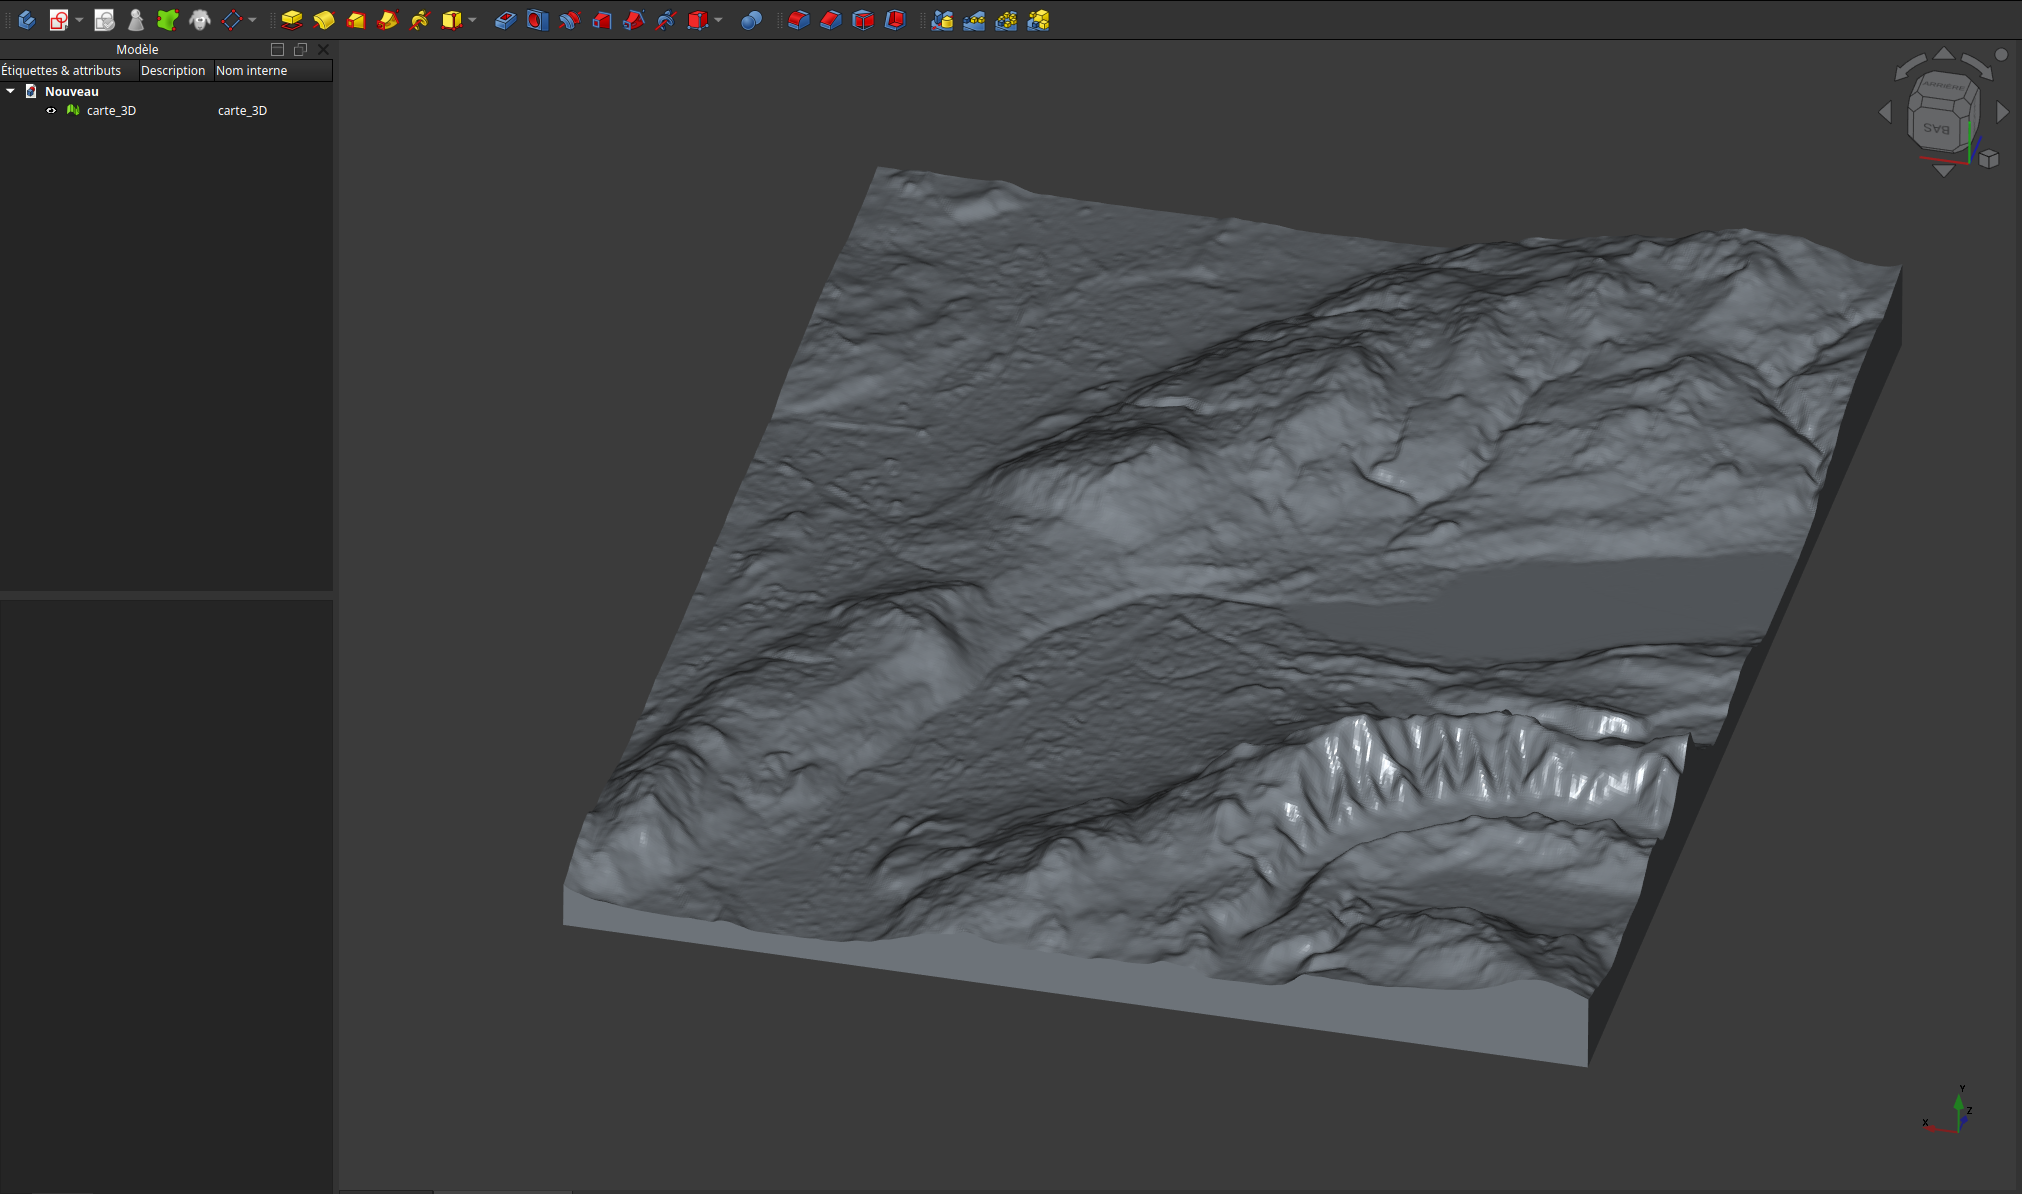Collapse the Nouveau document tree node
Image resolution: width=2022 pixels, height=1194 pixels.
(x=11, y=91)
